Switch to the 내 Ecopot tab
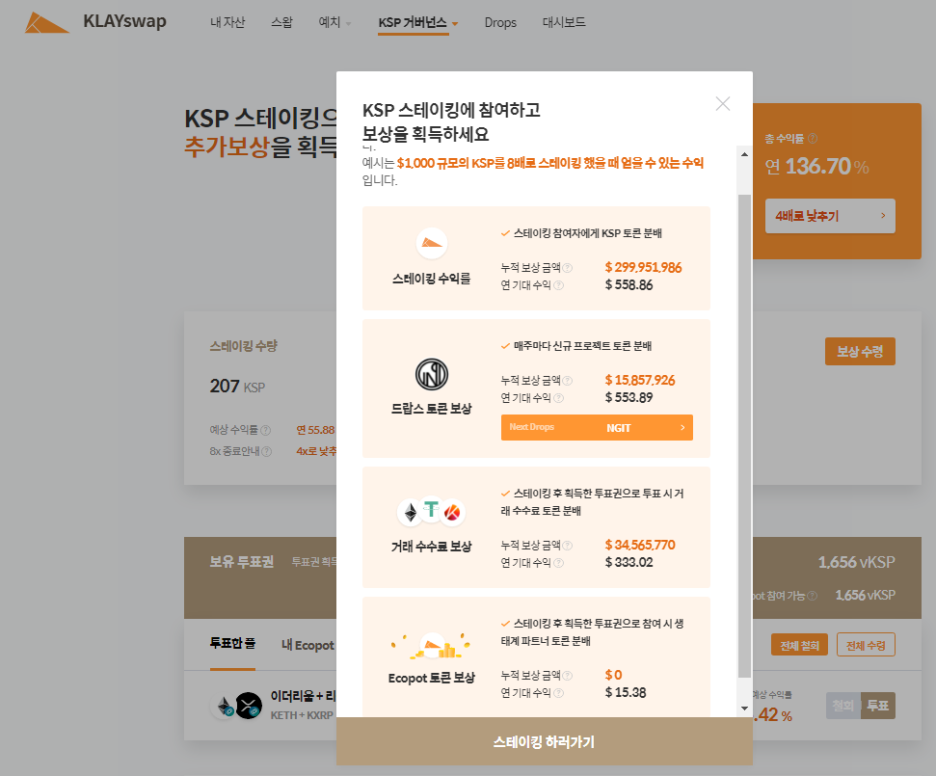 tap(307, 645)
